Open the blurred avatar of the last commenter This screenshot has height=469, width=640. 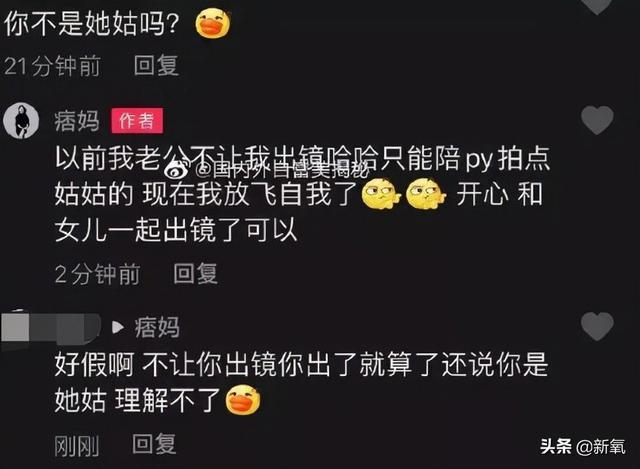pyautogui.click(x=51, y=328)
